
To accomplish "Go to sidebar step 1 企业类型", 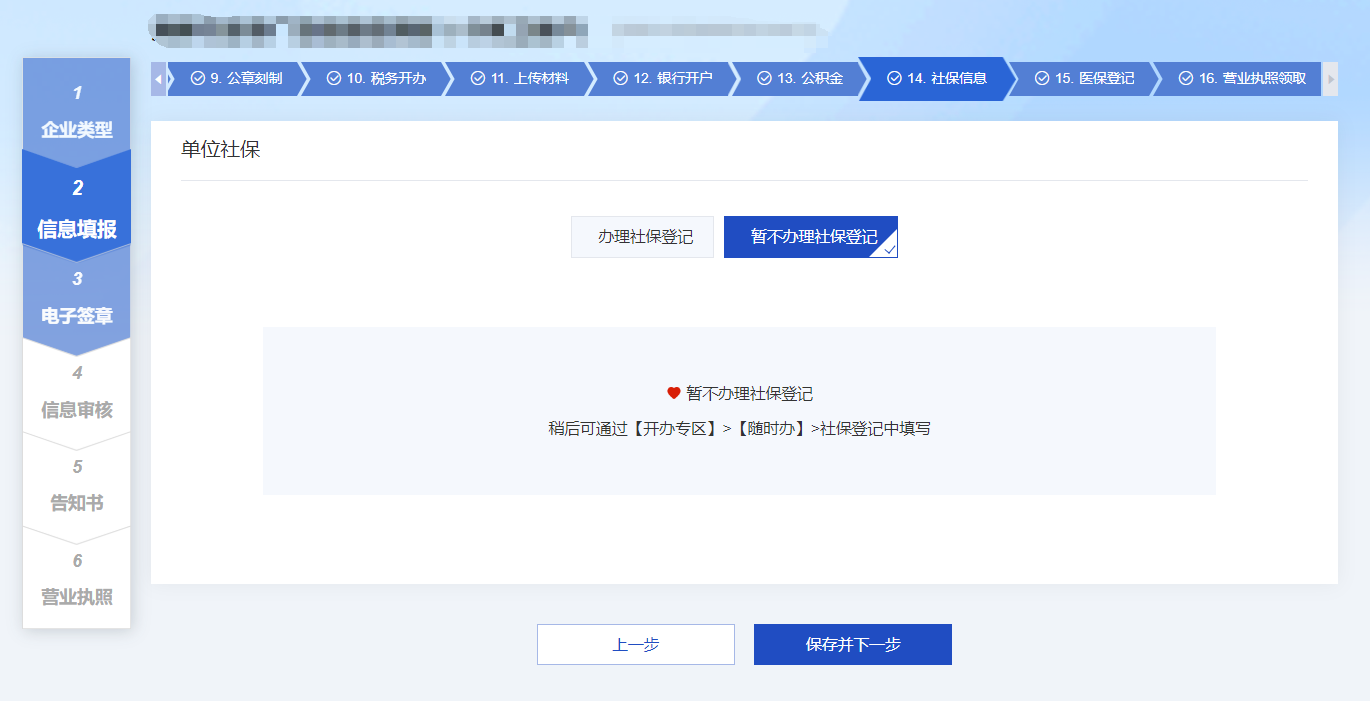I will [x=77, y=112].
